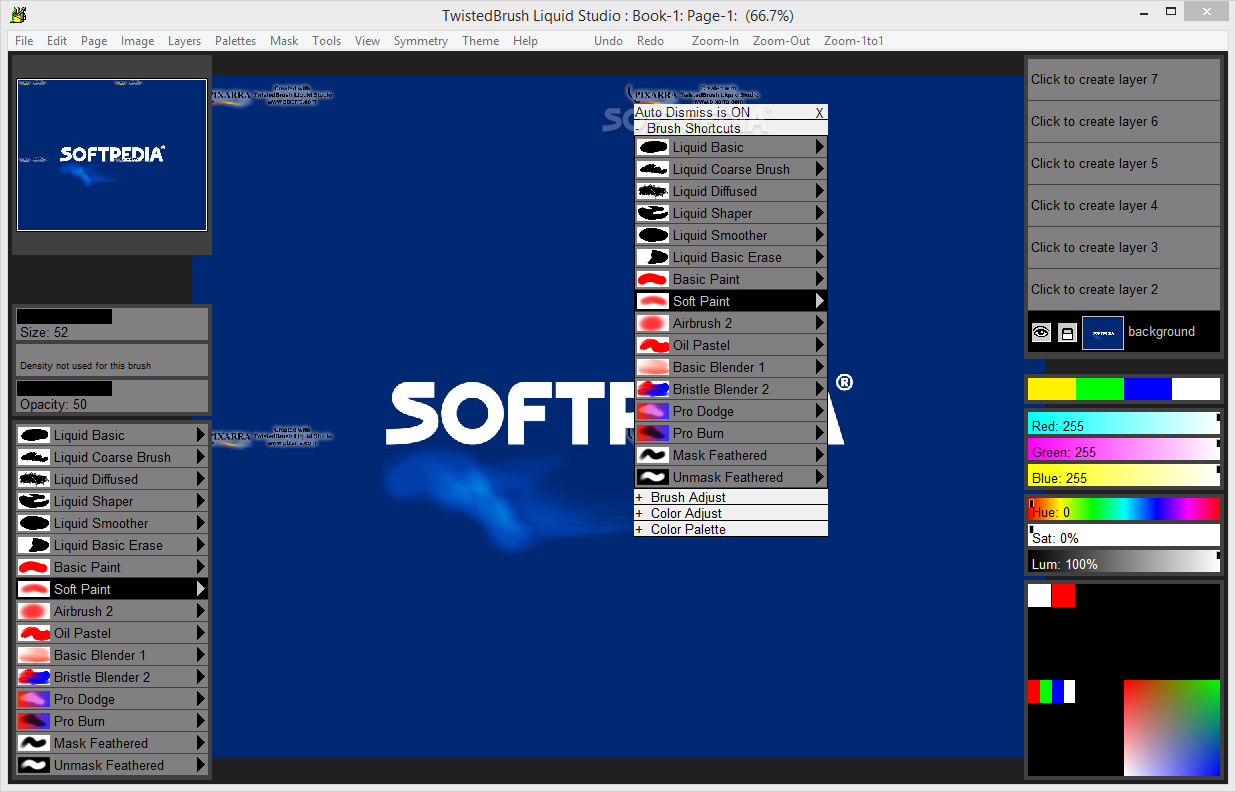
Task: Click to create layer 7
Action: pos(1124,79)
